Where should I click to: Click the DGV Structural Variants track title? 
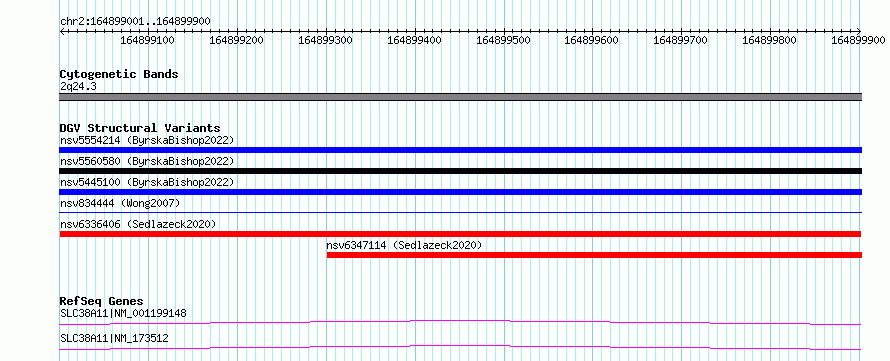[140, 128]
